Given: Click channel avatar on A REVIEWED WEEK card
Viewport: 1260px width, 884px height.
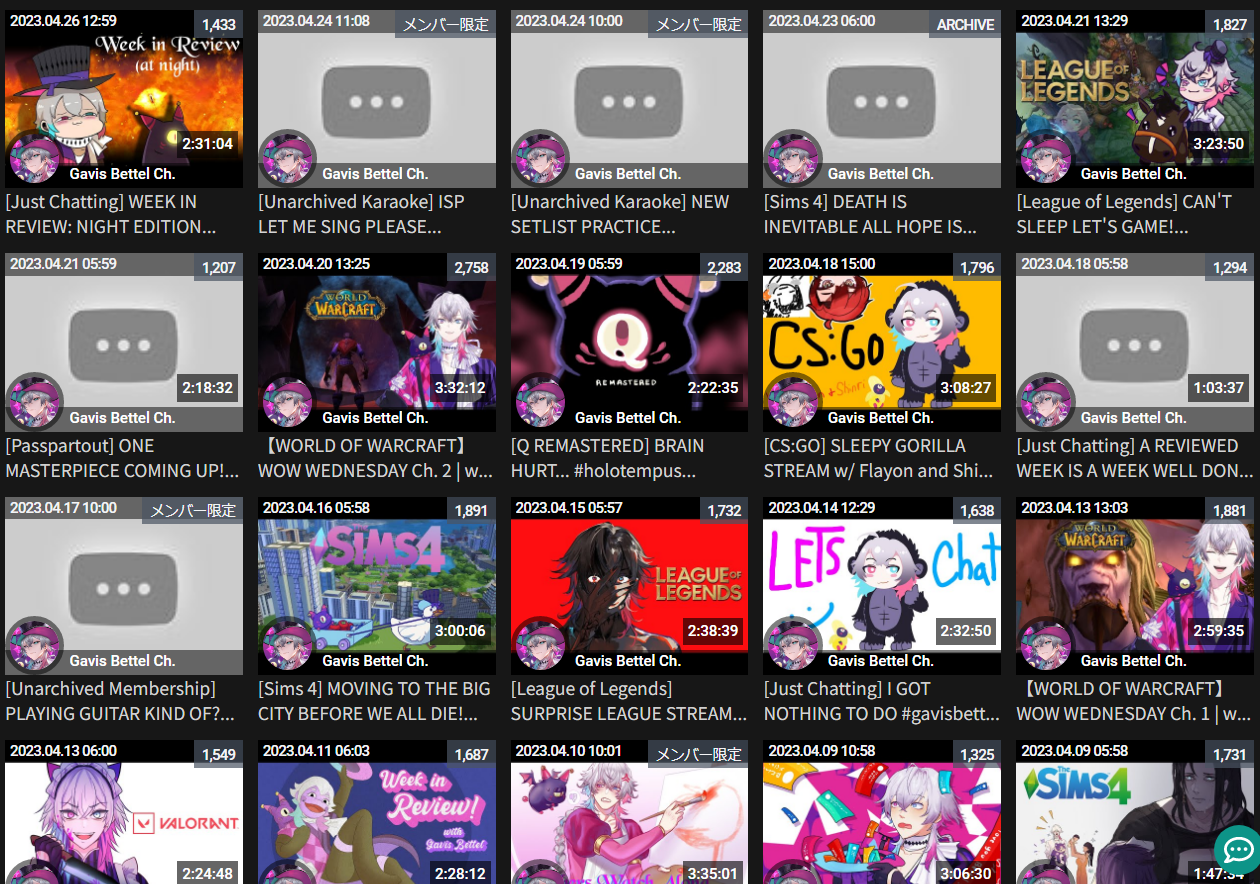Looking at the screenshot, I should 1047,402.
